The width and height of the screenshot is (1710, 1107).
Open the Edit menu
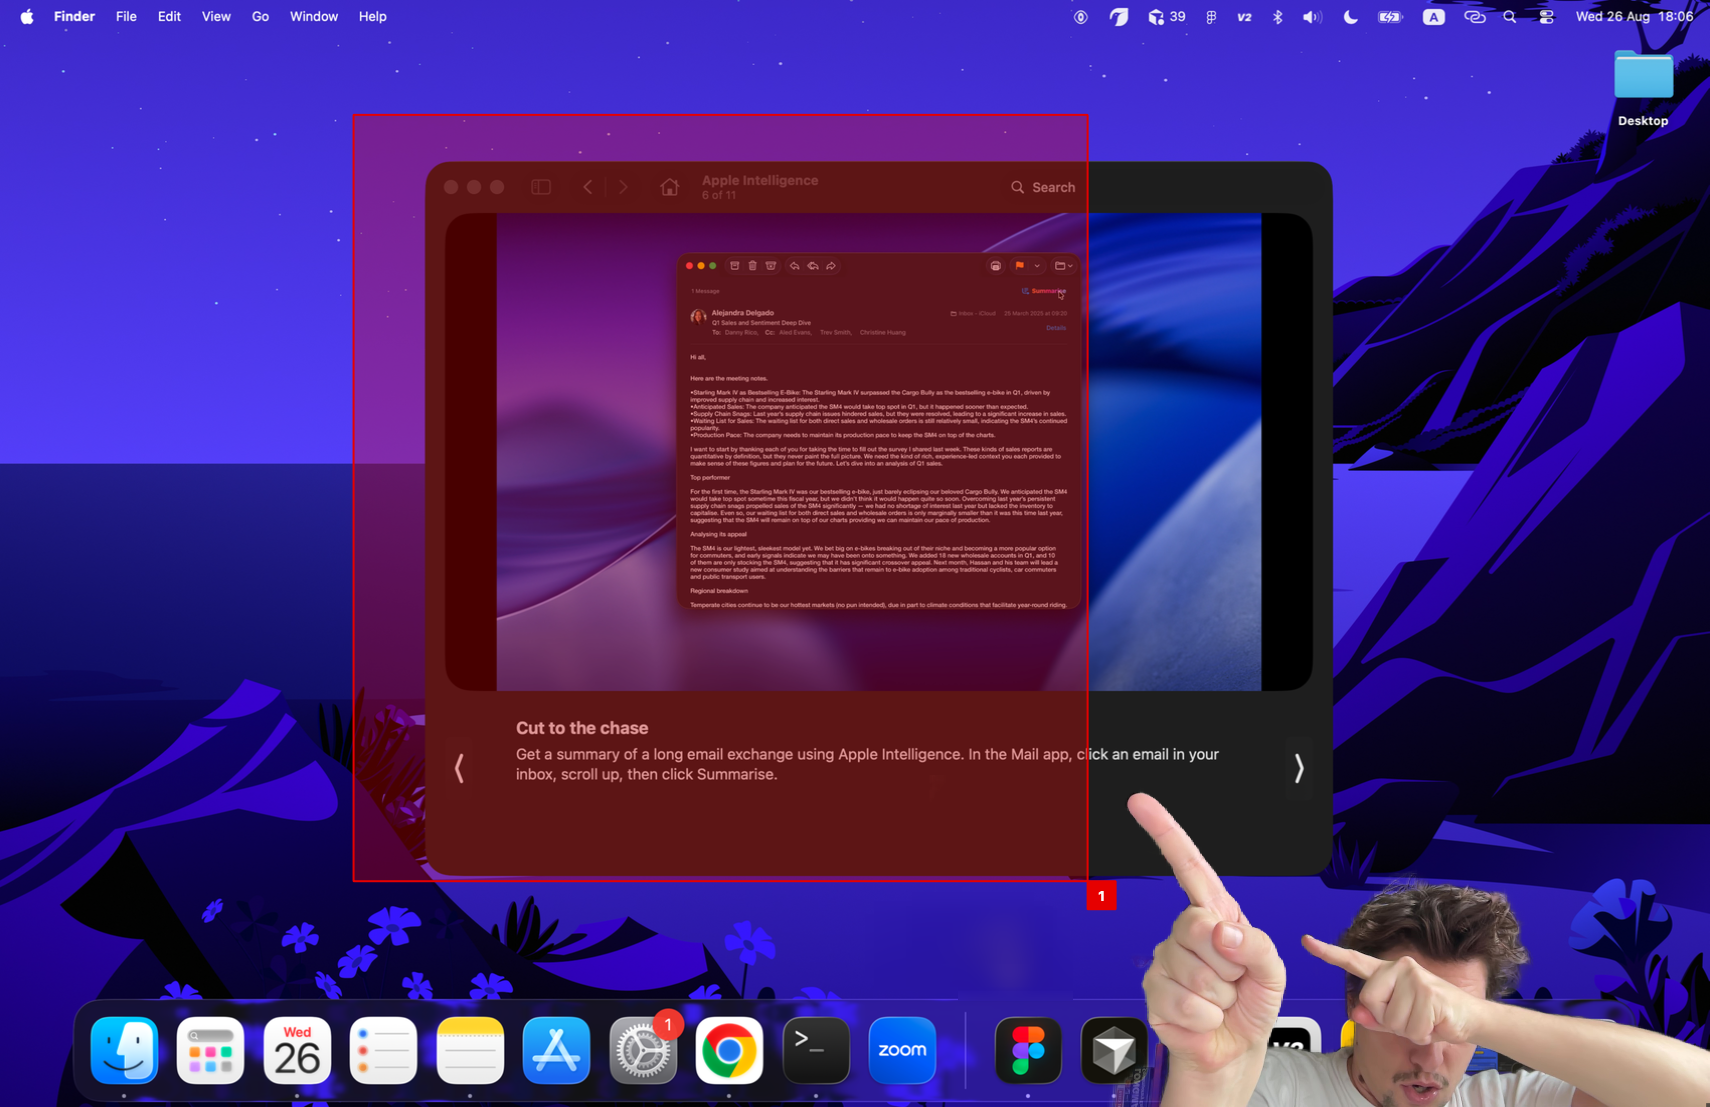pyautogui.click(x=169, y=16)
